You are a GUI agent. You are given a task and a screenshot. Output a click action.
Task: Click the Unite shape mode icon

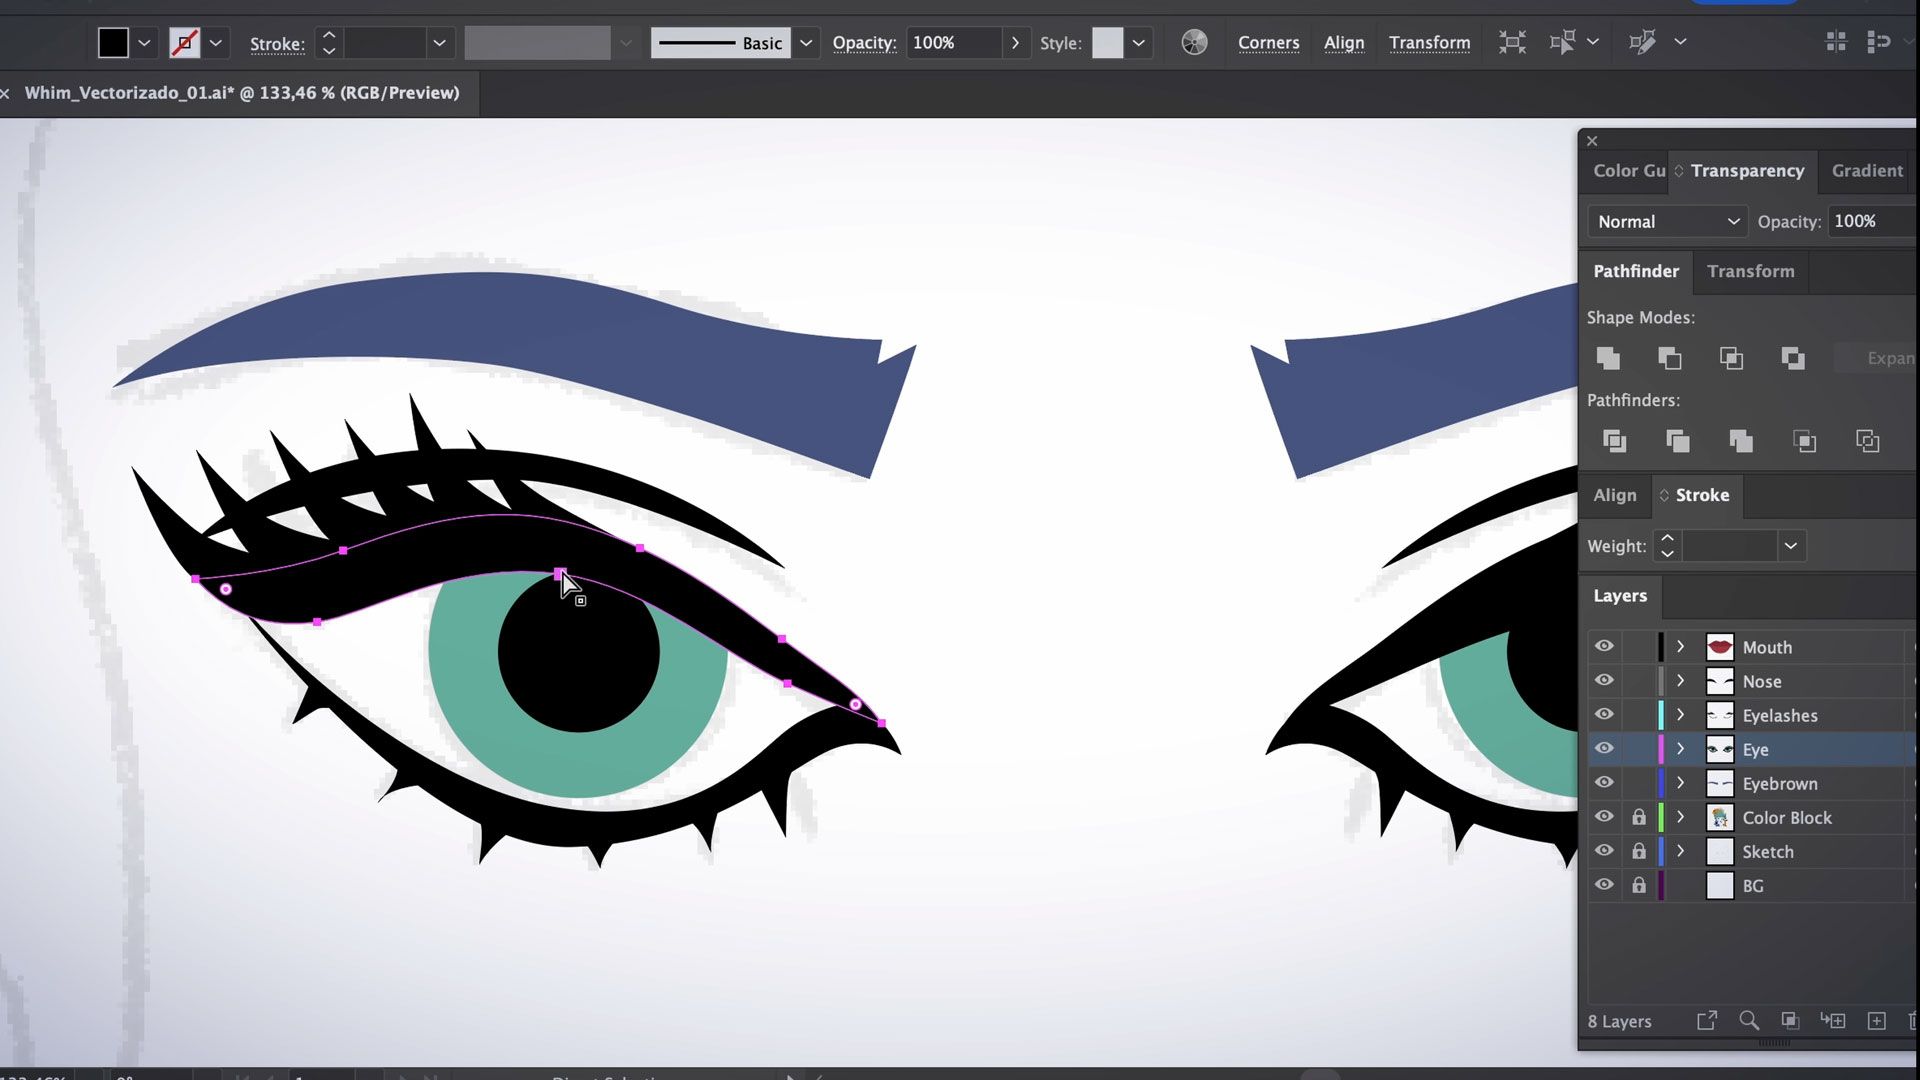(x=1608, y=358)
